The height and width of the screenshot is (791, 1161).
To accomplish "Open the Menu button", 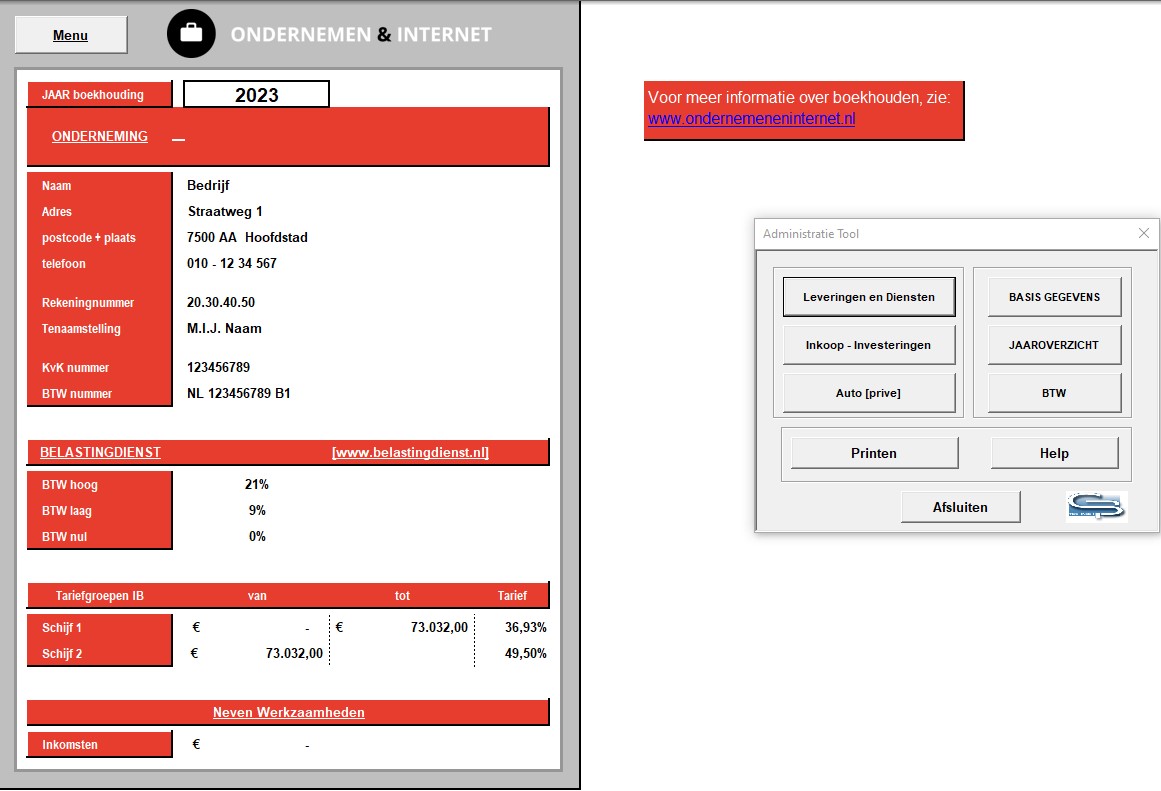I will [71, 35].
